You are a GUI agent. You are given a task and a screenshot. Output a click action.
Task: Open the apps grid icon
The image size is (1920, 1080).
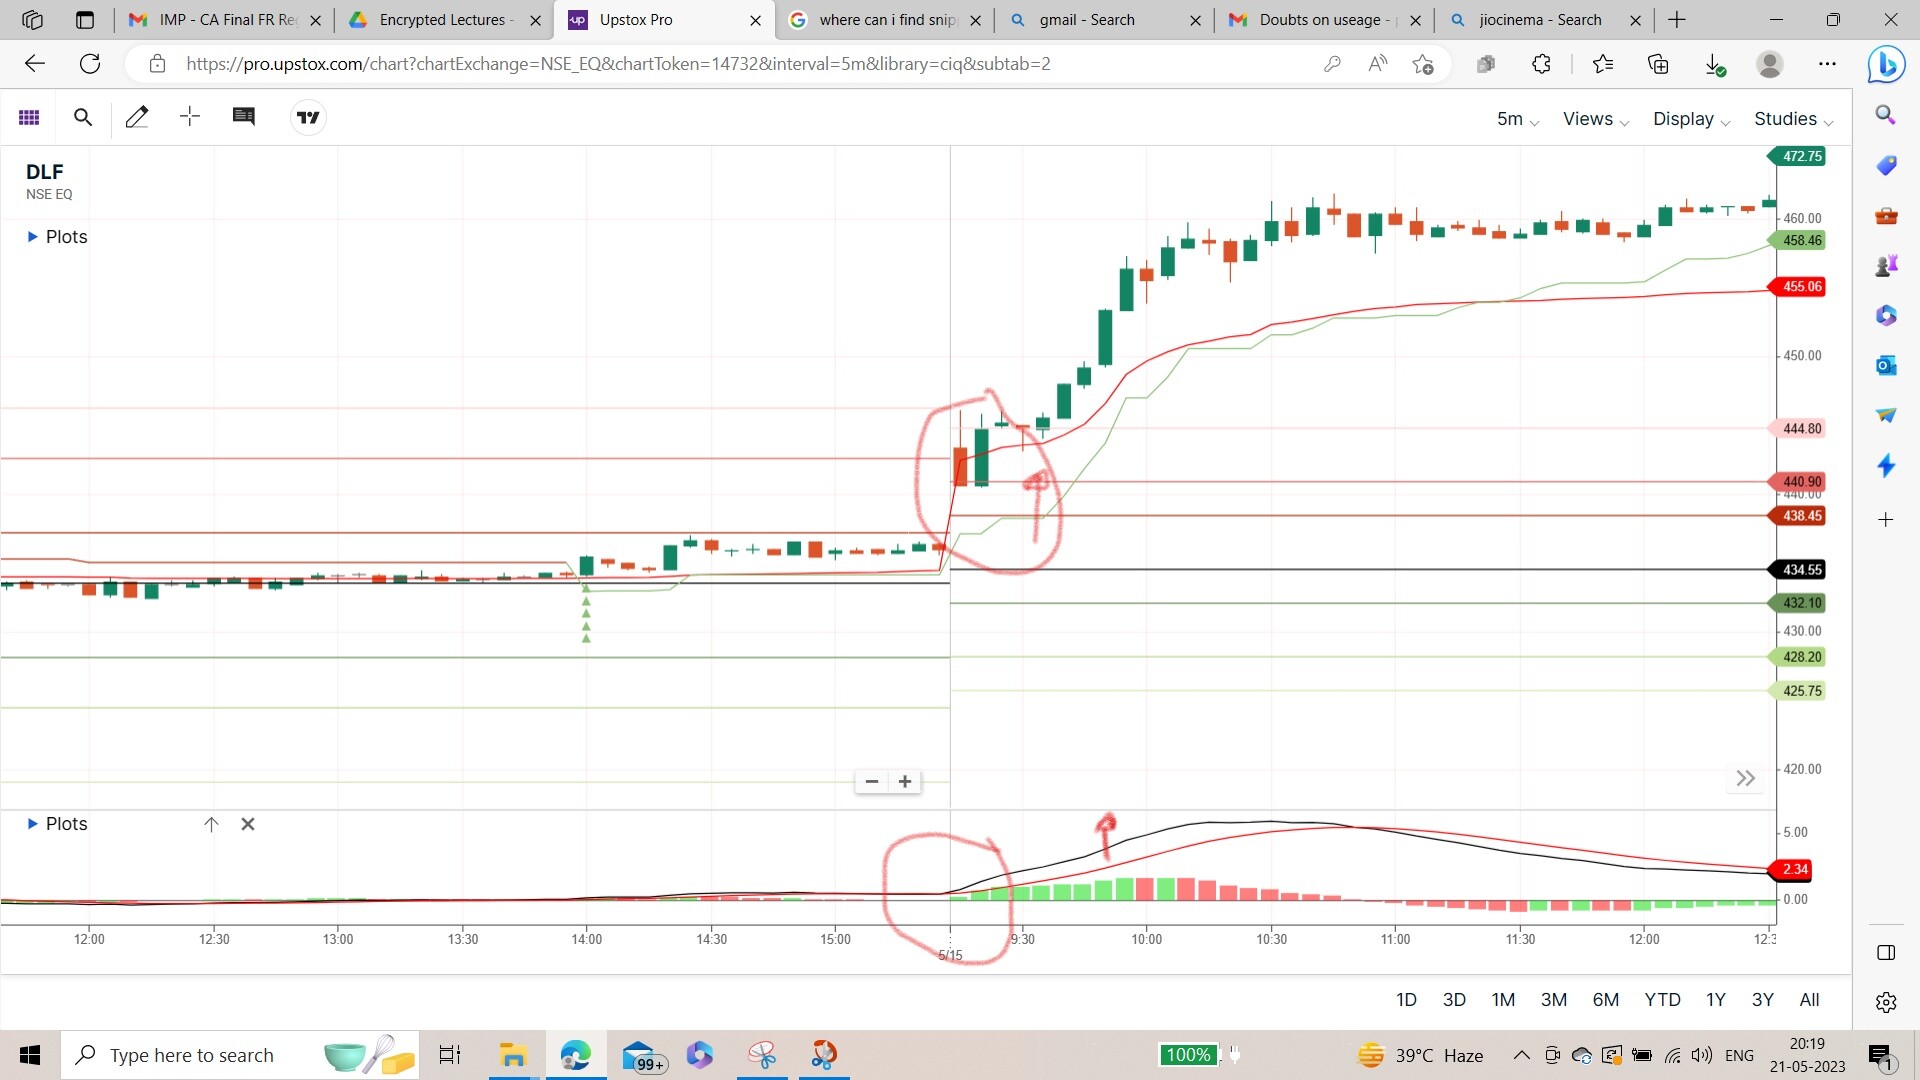(x=29, y=117)
